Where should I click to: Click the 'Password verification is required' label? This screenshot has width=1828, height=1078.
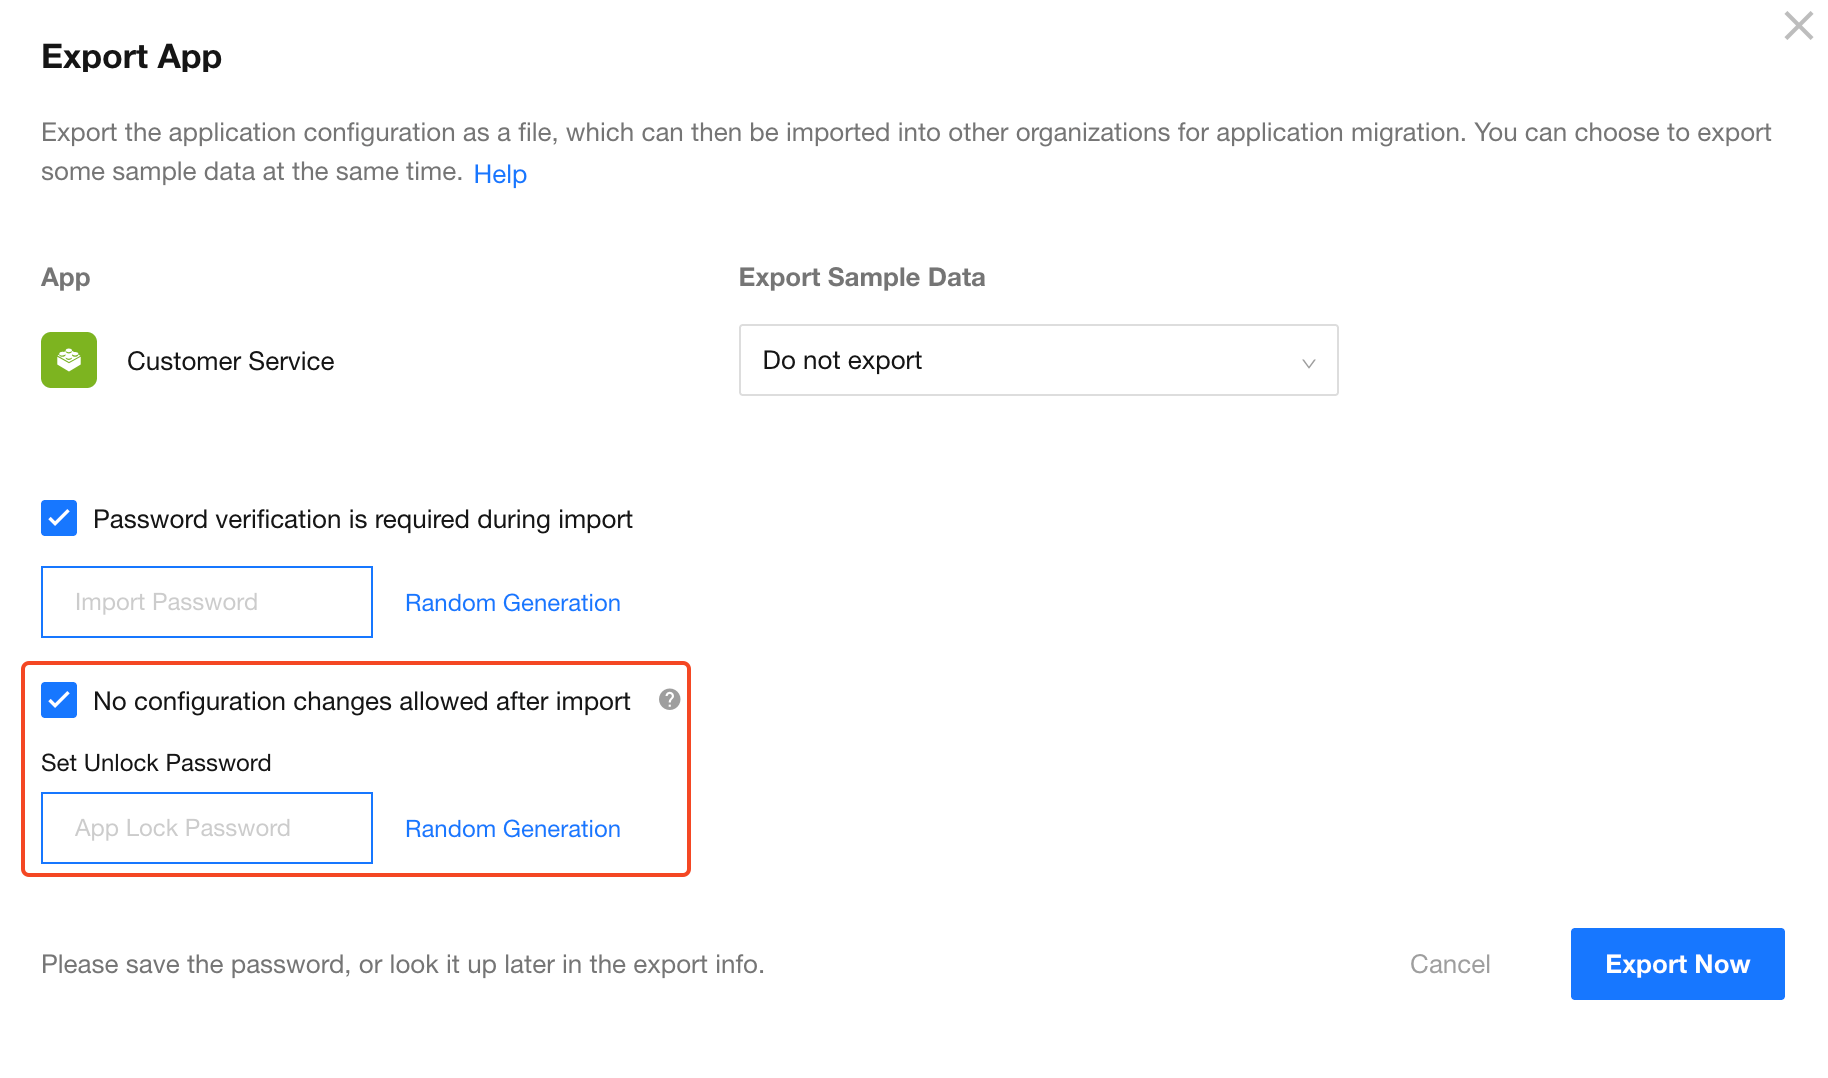pyautogui.click(x=362, y=519)
